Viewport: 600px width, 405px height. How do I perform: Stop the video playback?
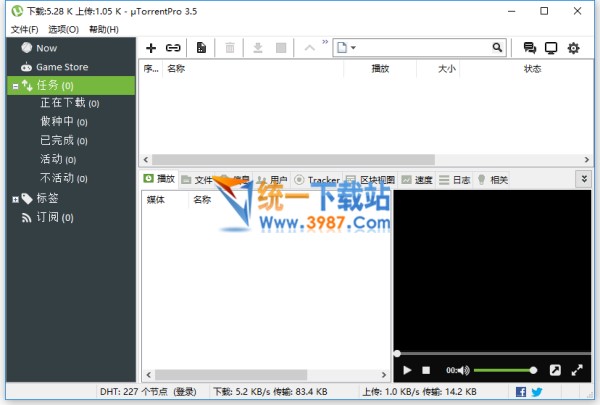pyautogui.click(x=426, y=370)
